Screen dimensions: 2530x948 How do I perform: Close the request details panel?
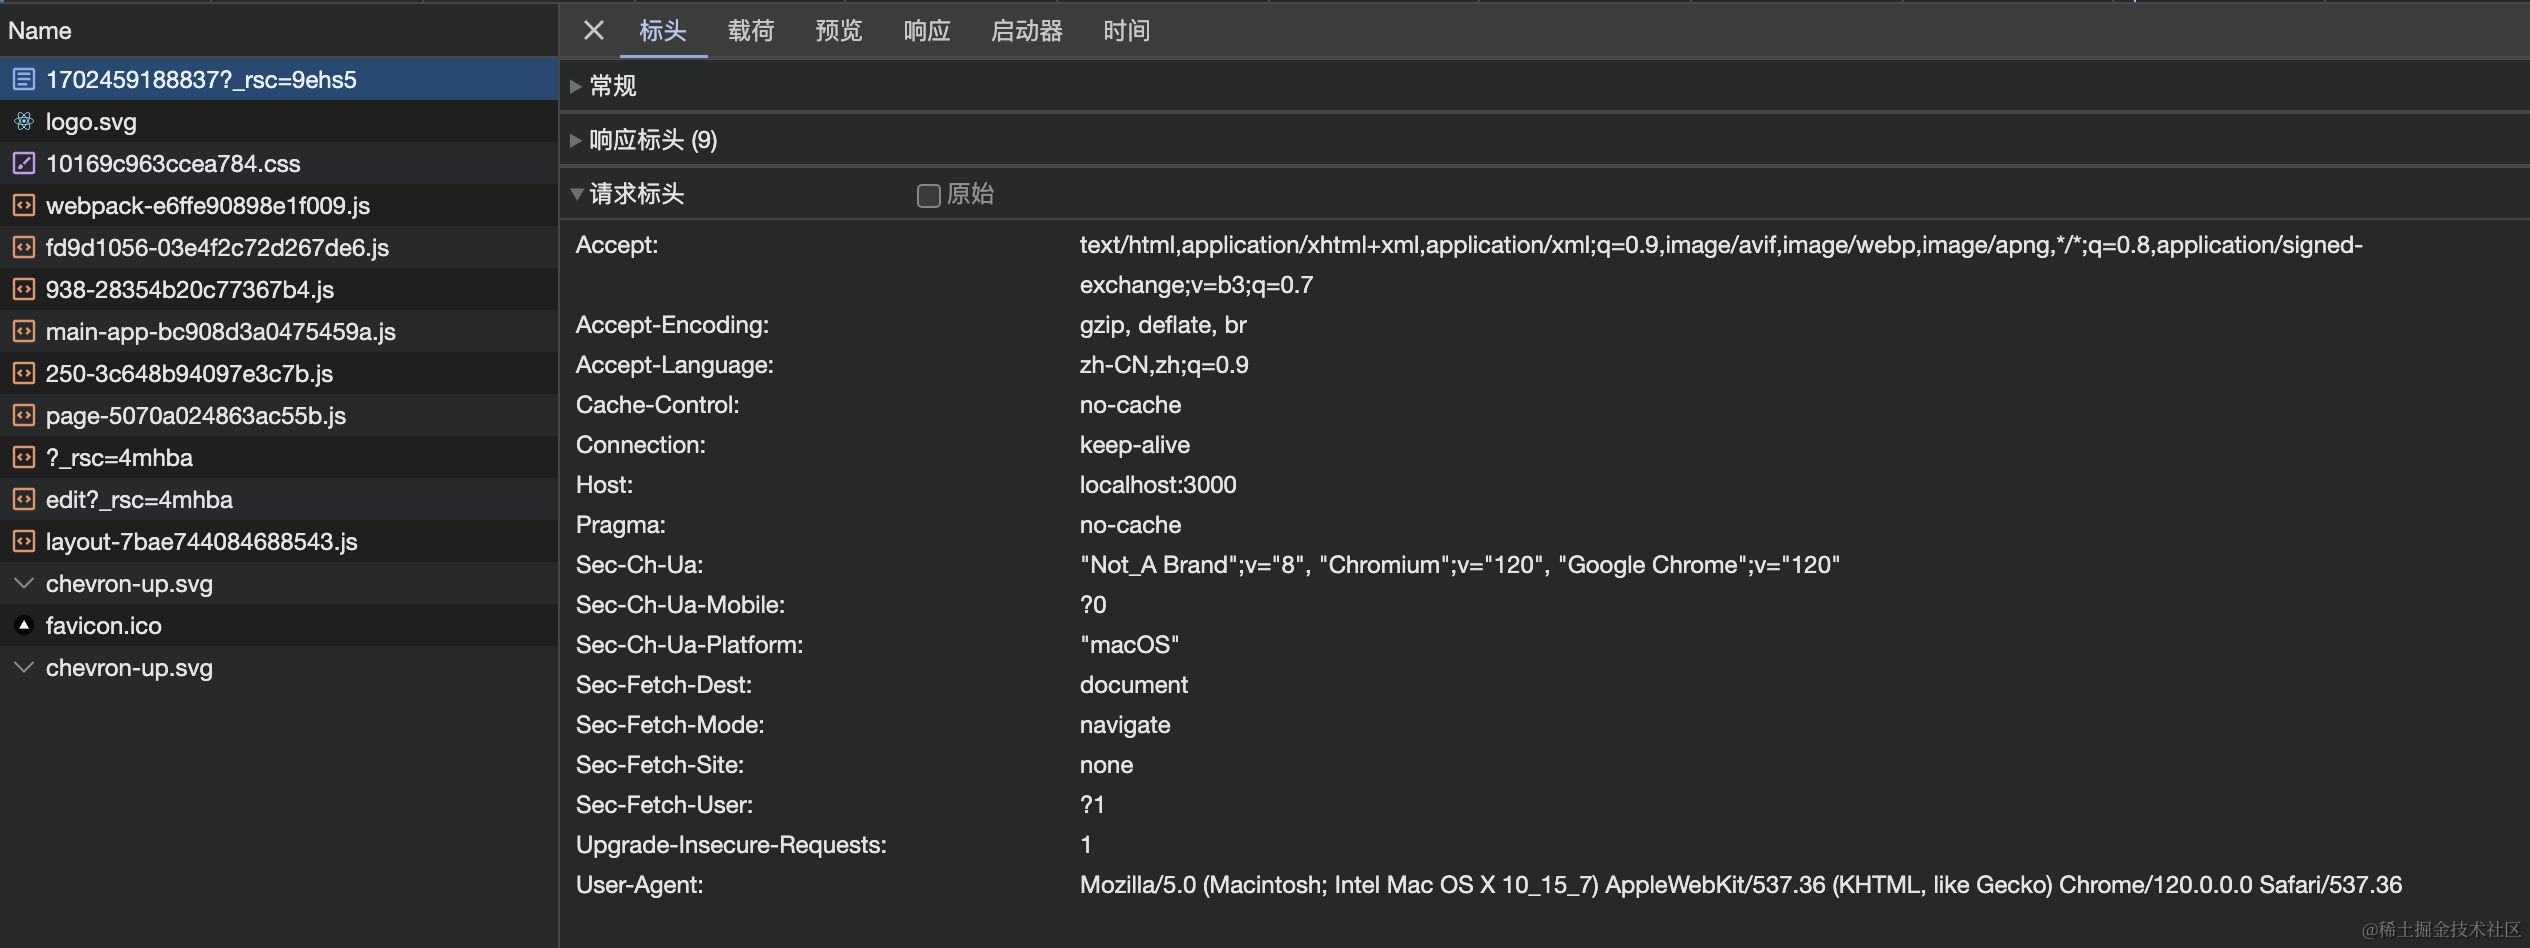pos(593,31)
